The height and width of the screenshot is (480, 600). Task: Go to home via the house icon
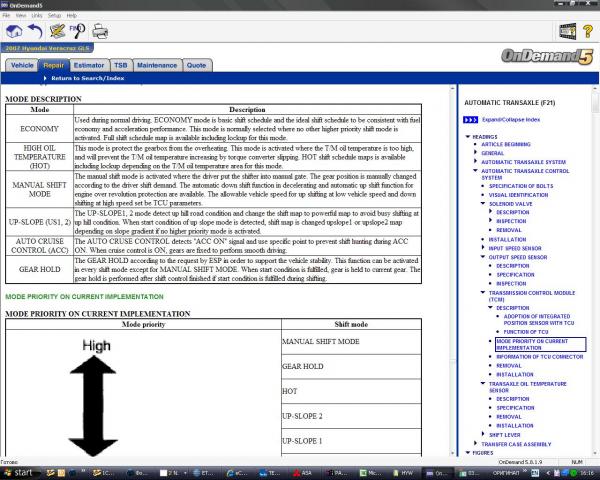14,31
